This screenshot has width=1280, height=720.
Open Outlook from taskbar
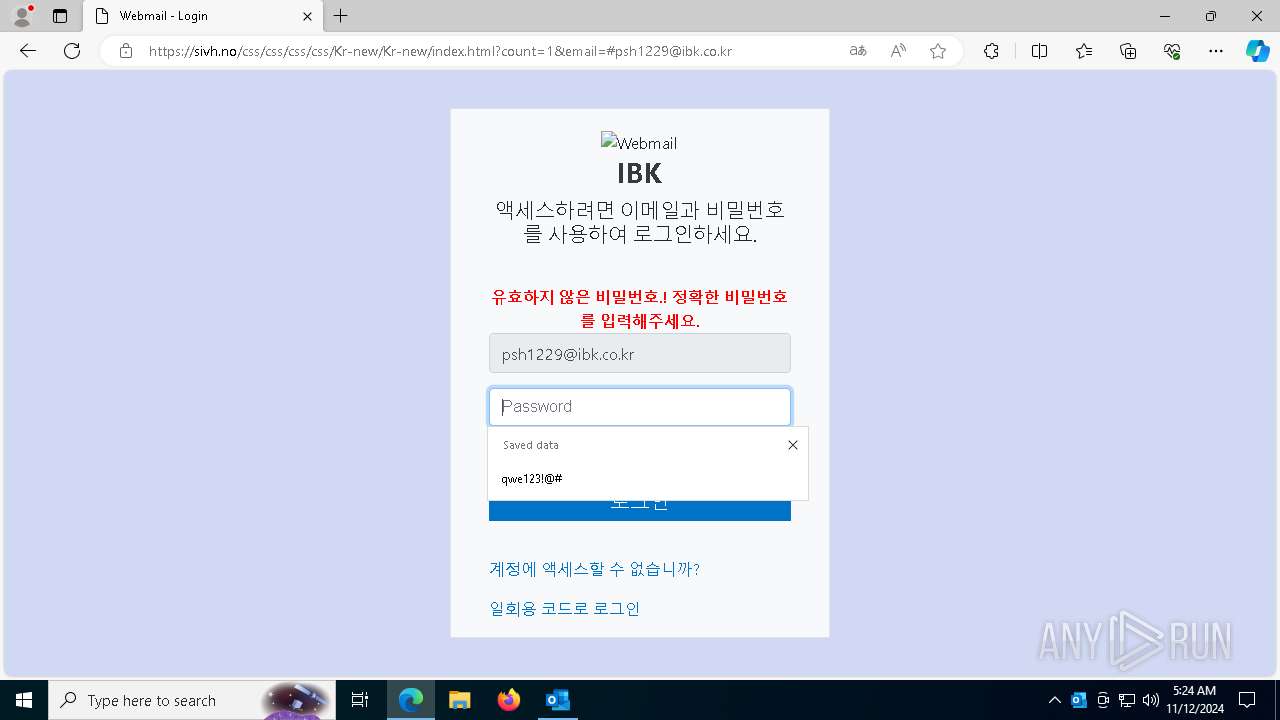[557, 700]
